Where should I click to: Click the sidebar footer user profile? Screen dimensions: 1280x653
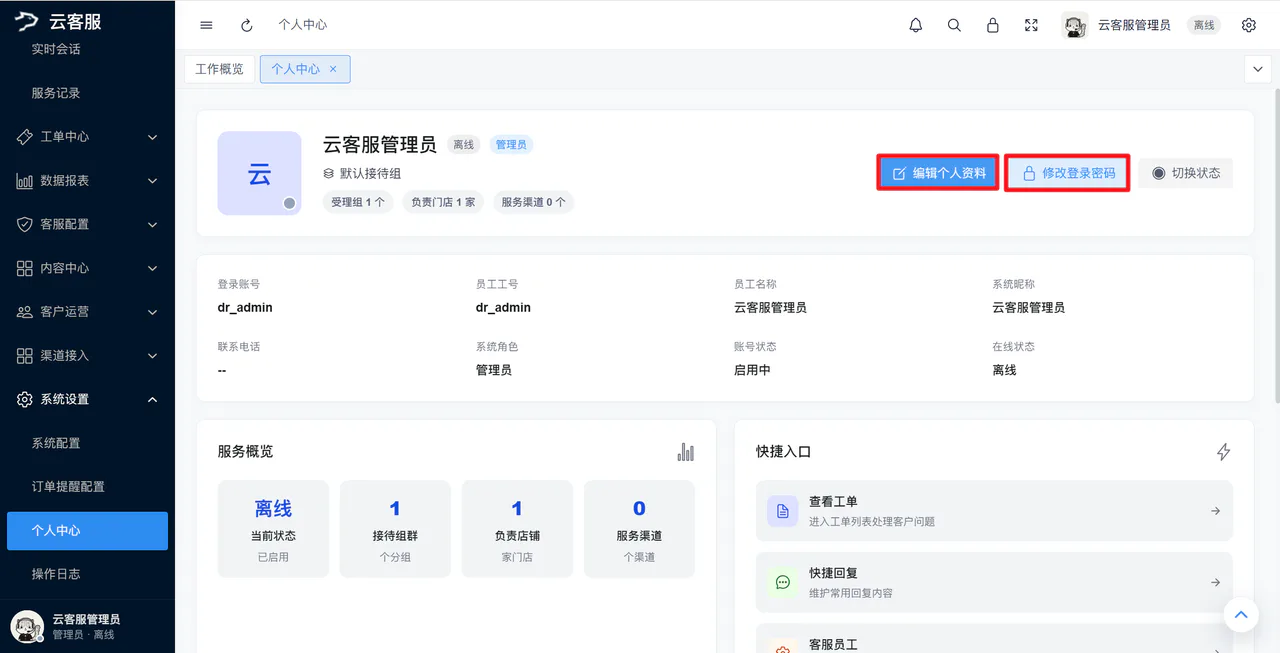coord(87,626)
